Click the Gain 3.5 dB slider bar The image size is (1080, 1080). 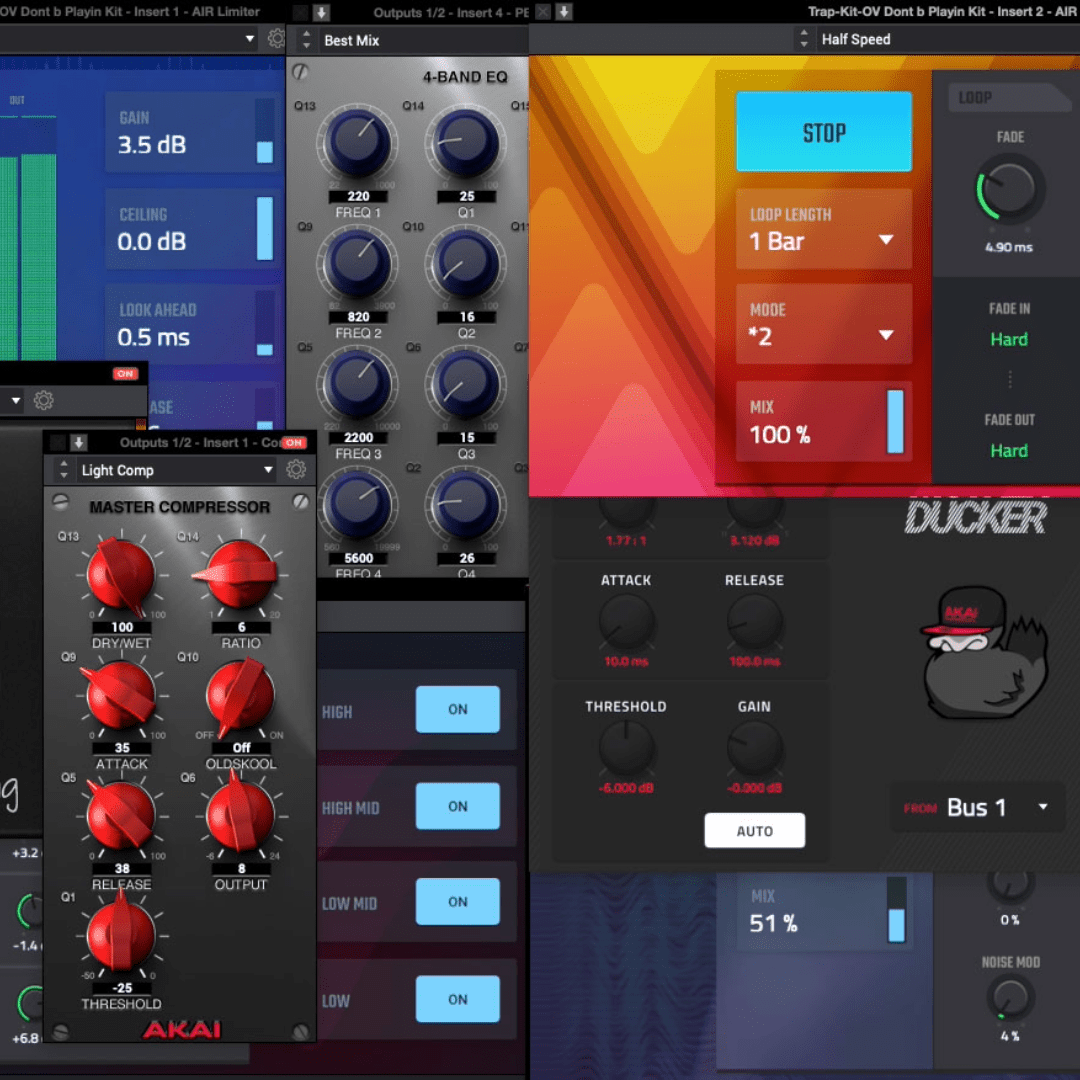(265, 131)
